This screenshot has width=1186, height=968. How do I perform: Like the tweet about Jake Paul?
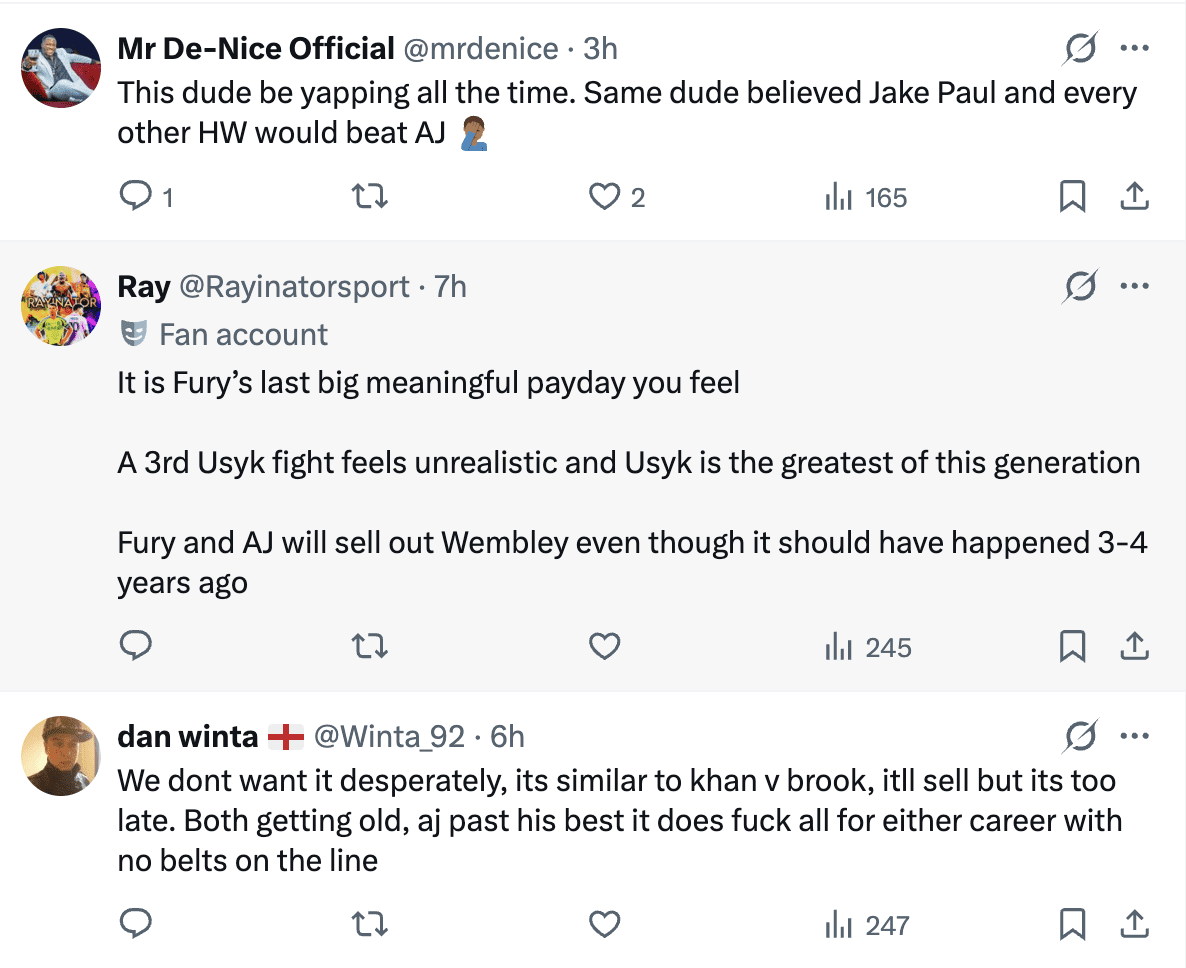point(605,197)
